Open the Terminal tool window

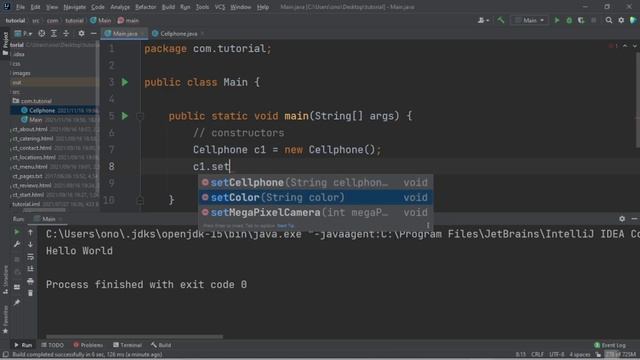click(x=127, y=345)
